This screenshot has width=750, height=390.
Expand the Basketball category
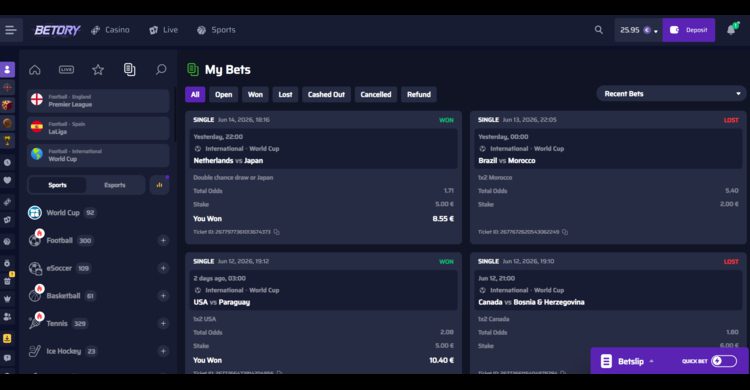163,296
